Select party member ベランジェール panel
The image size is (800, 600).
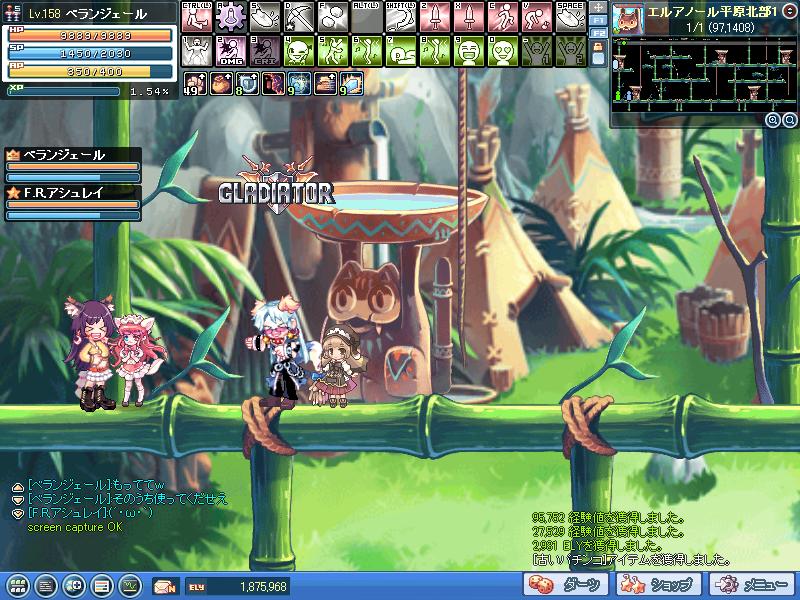tap(73, 166)
